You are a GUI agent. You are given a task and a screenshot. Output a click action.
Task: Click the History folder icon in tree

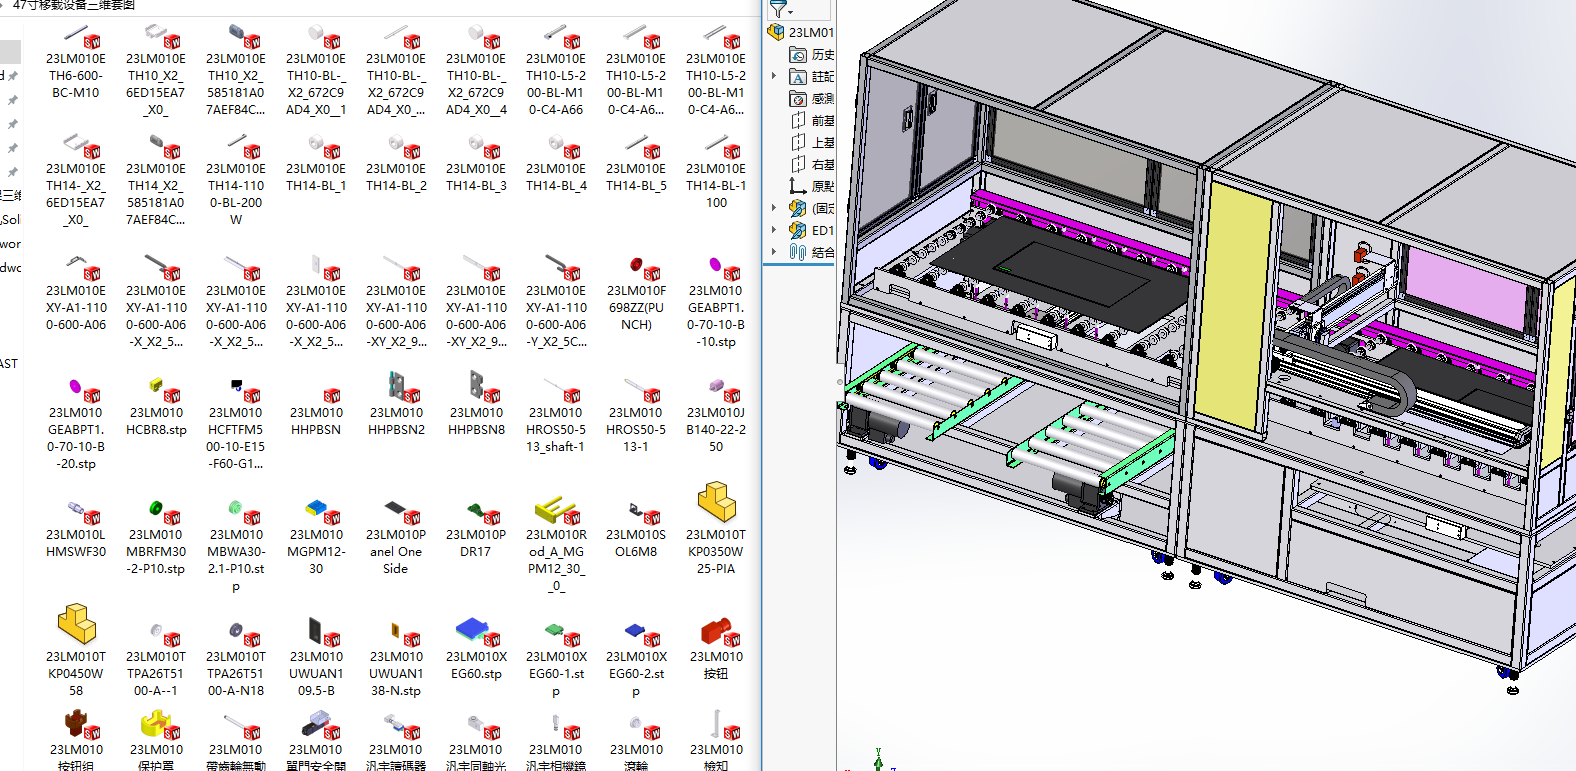798,55
